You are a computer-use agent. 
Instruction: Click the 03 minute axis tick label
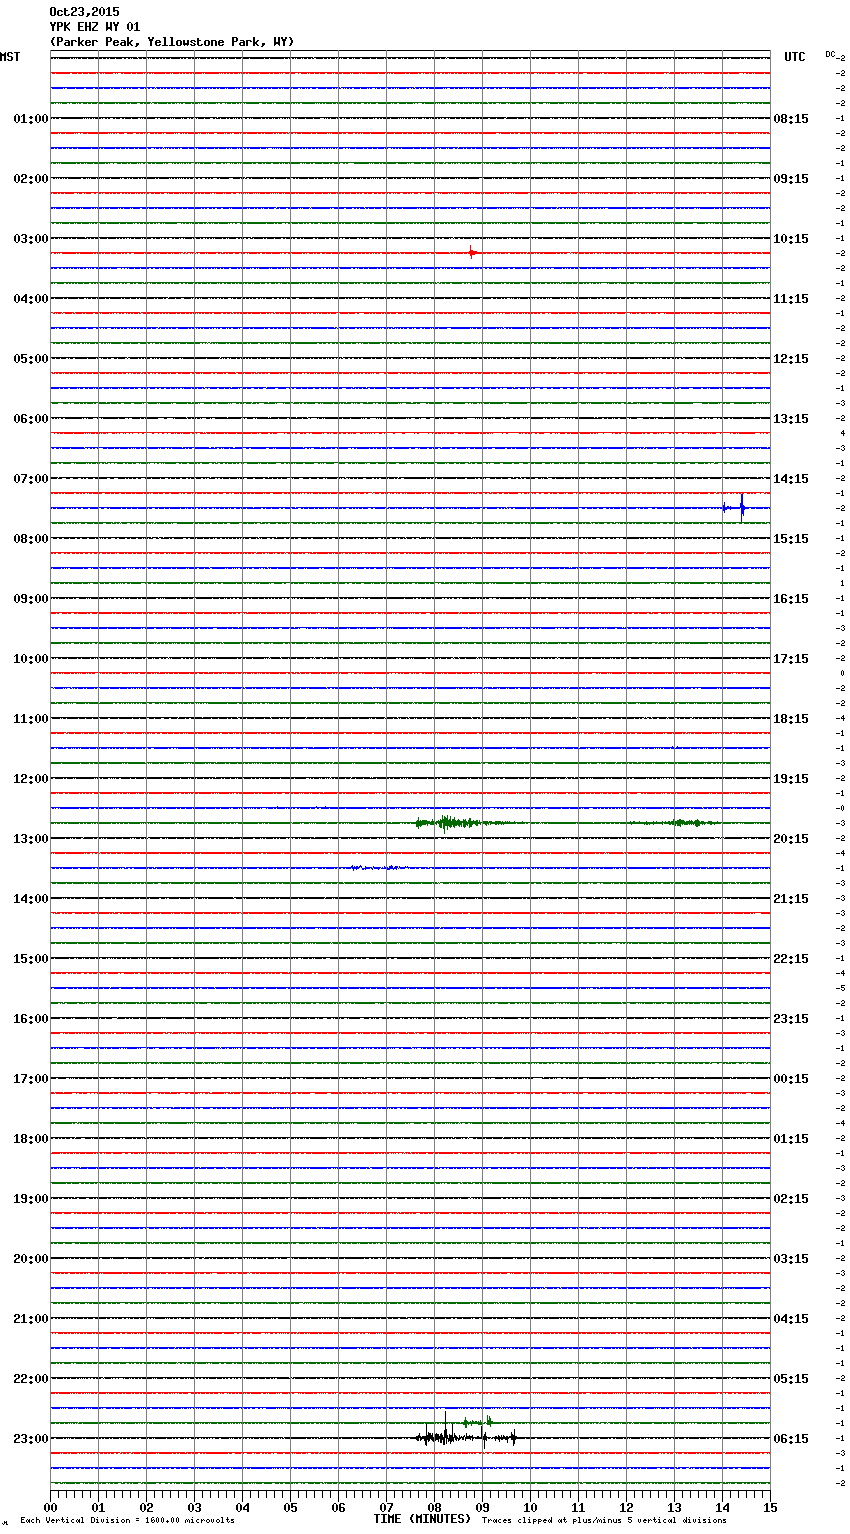tap(194, 1507)
